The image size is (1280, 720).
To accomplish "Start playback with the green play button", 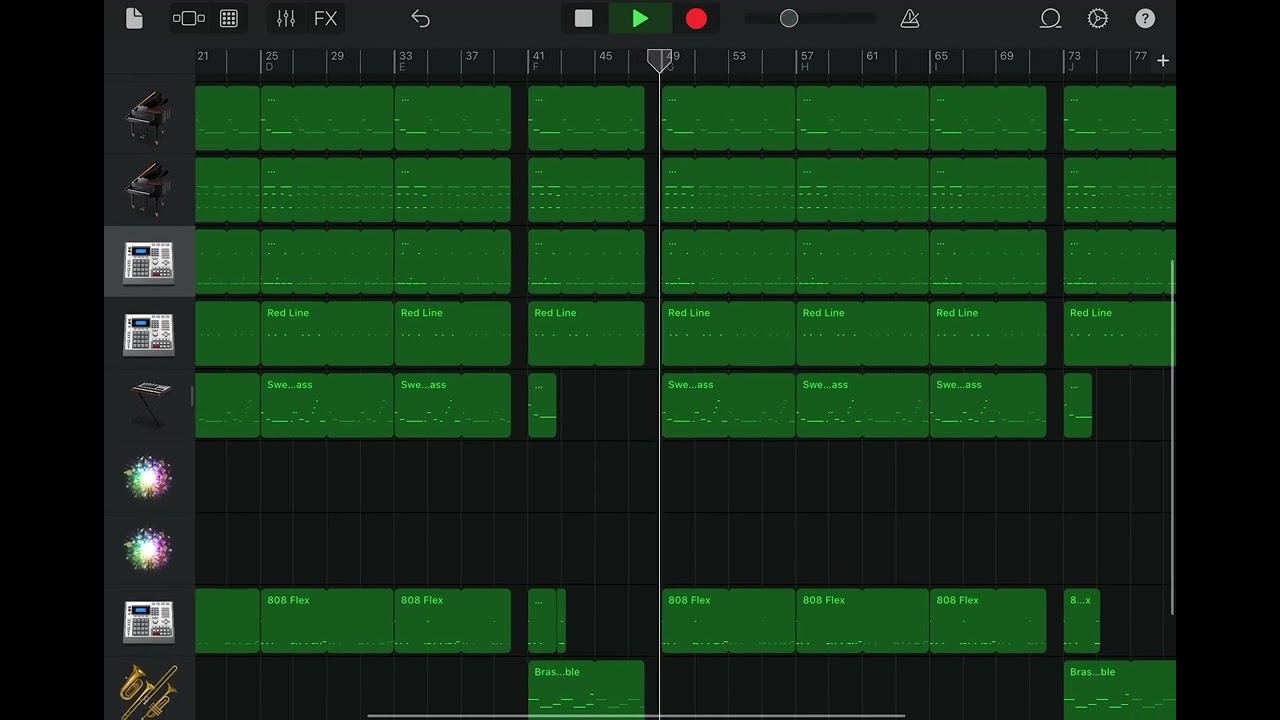I will click(x=640, y=18).
